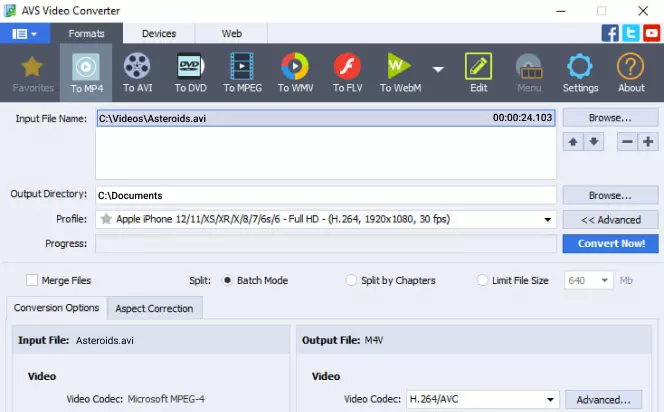Select the Split by Chapters option

point(351,280)
